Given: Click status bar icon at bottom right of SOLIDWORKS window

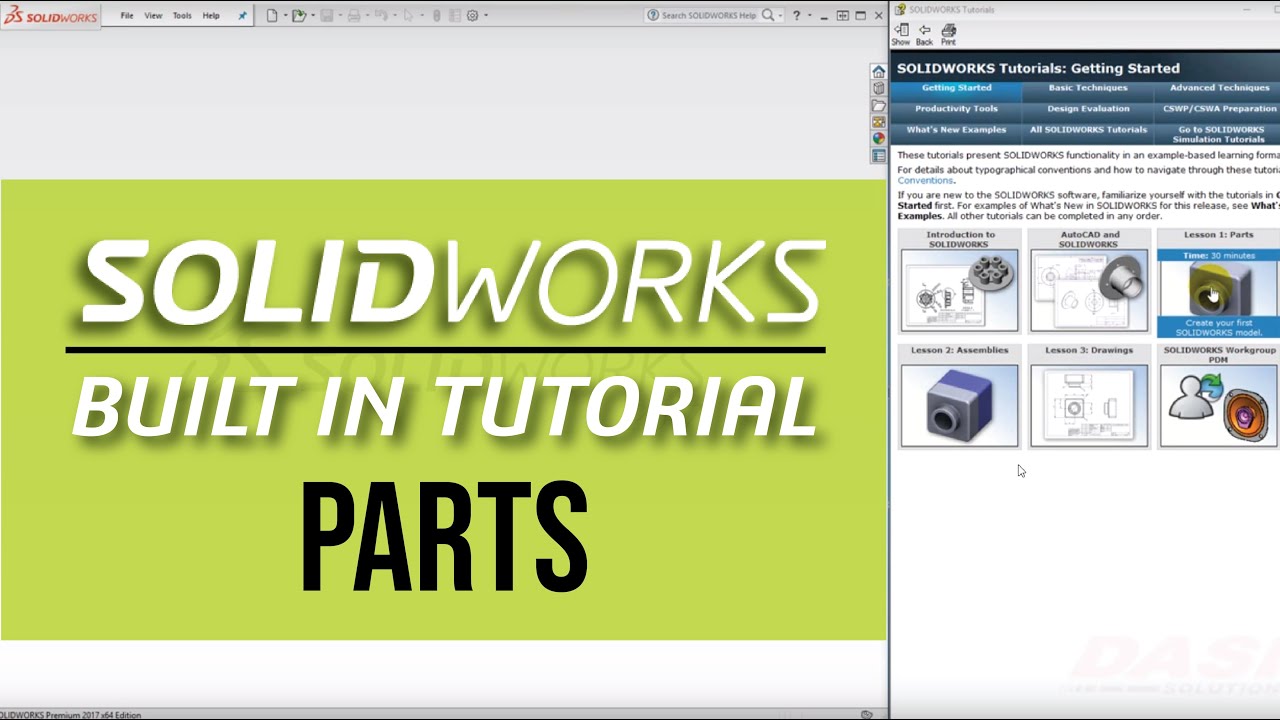Looking at the screenshot, I should [x=867, y=714].
